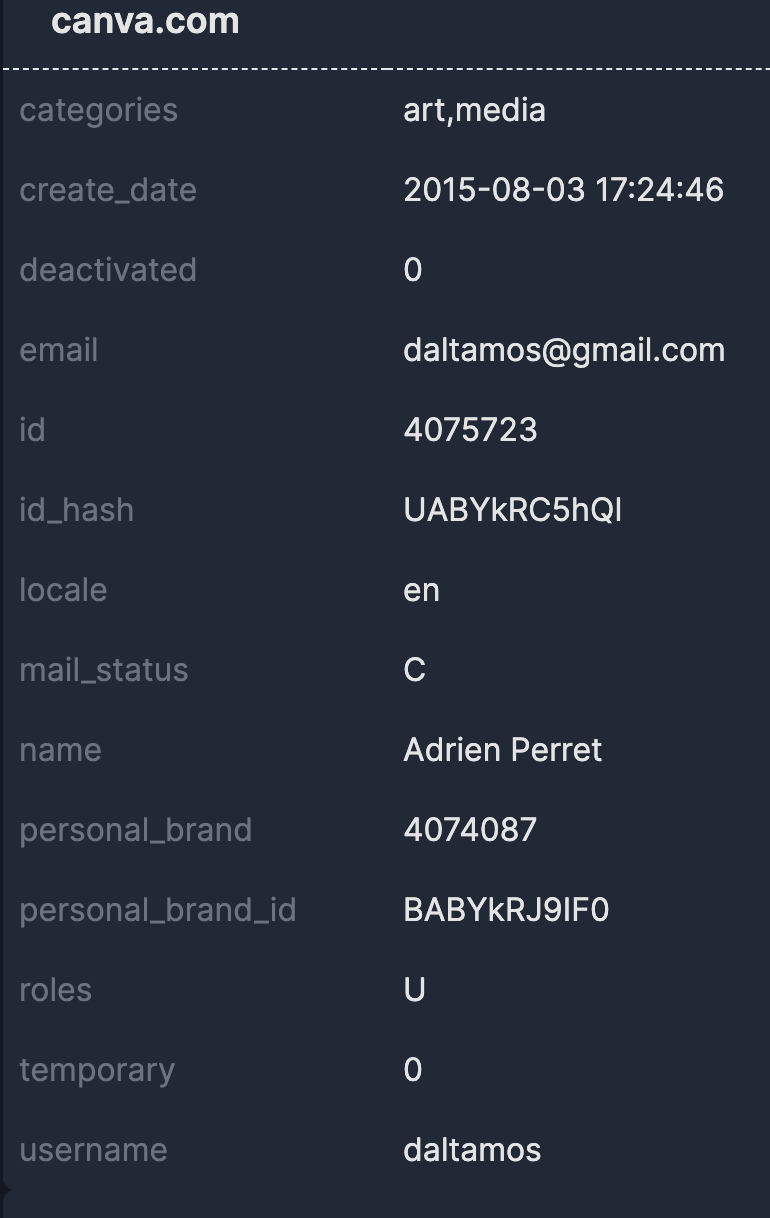Select the id_hash field label

(x=76, y=510)
